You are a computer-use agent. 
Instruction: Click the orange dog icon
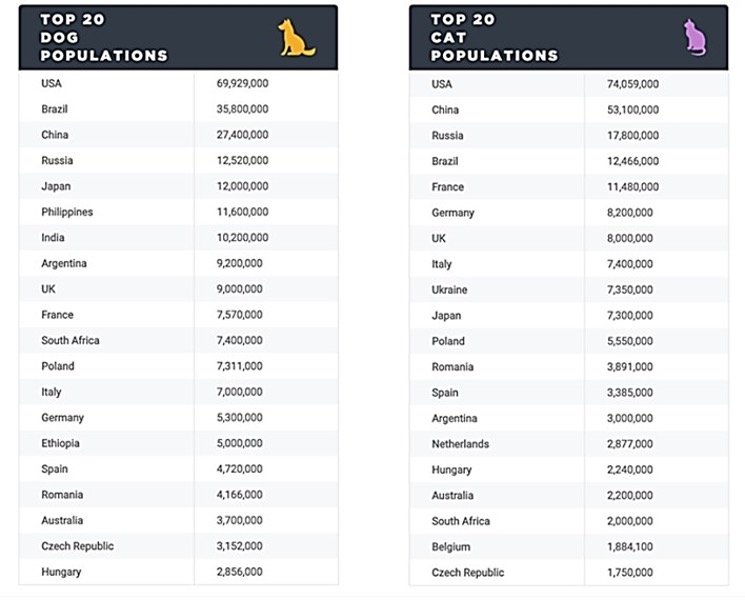(x=296, y=38)
